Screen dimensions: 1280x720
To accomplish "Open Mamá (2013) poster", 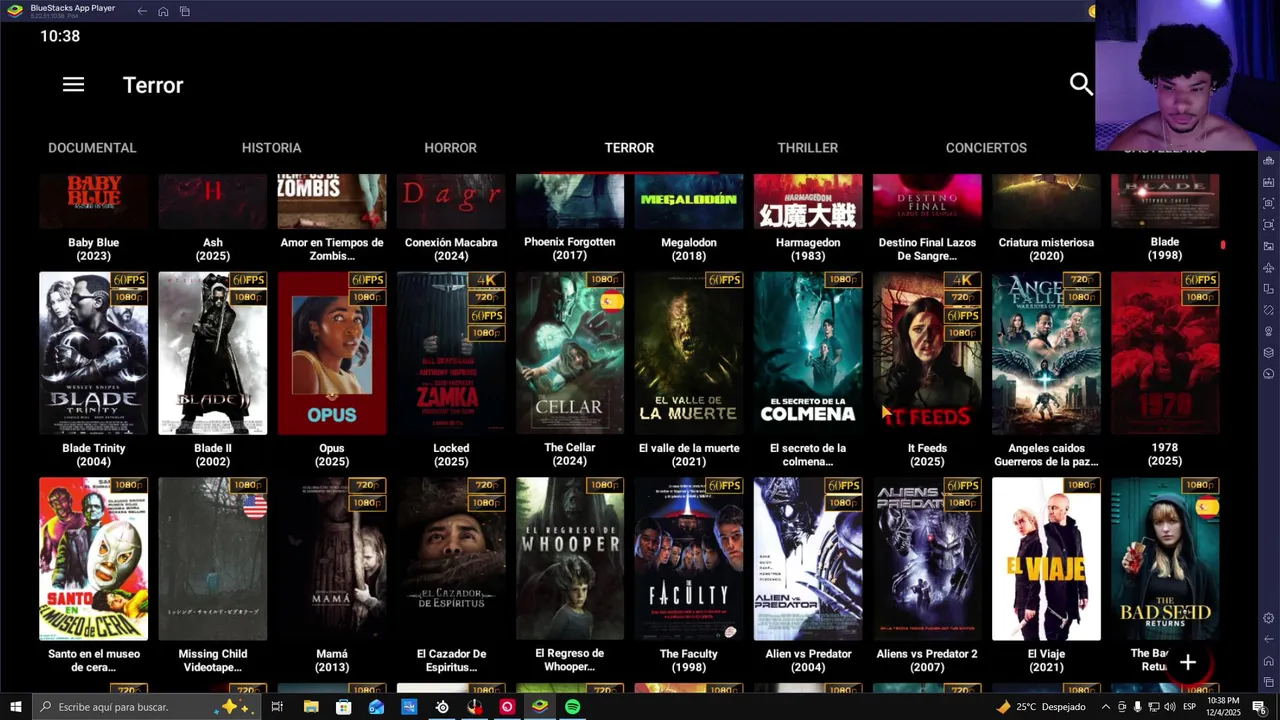I will click(332, 559).
